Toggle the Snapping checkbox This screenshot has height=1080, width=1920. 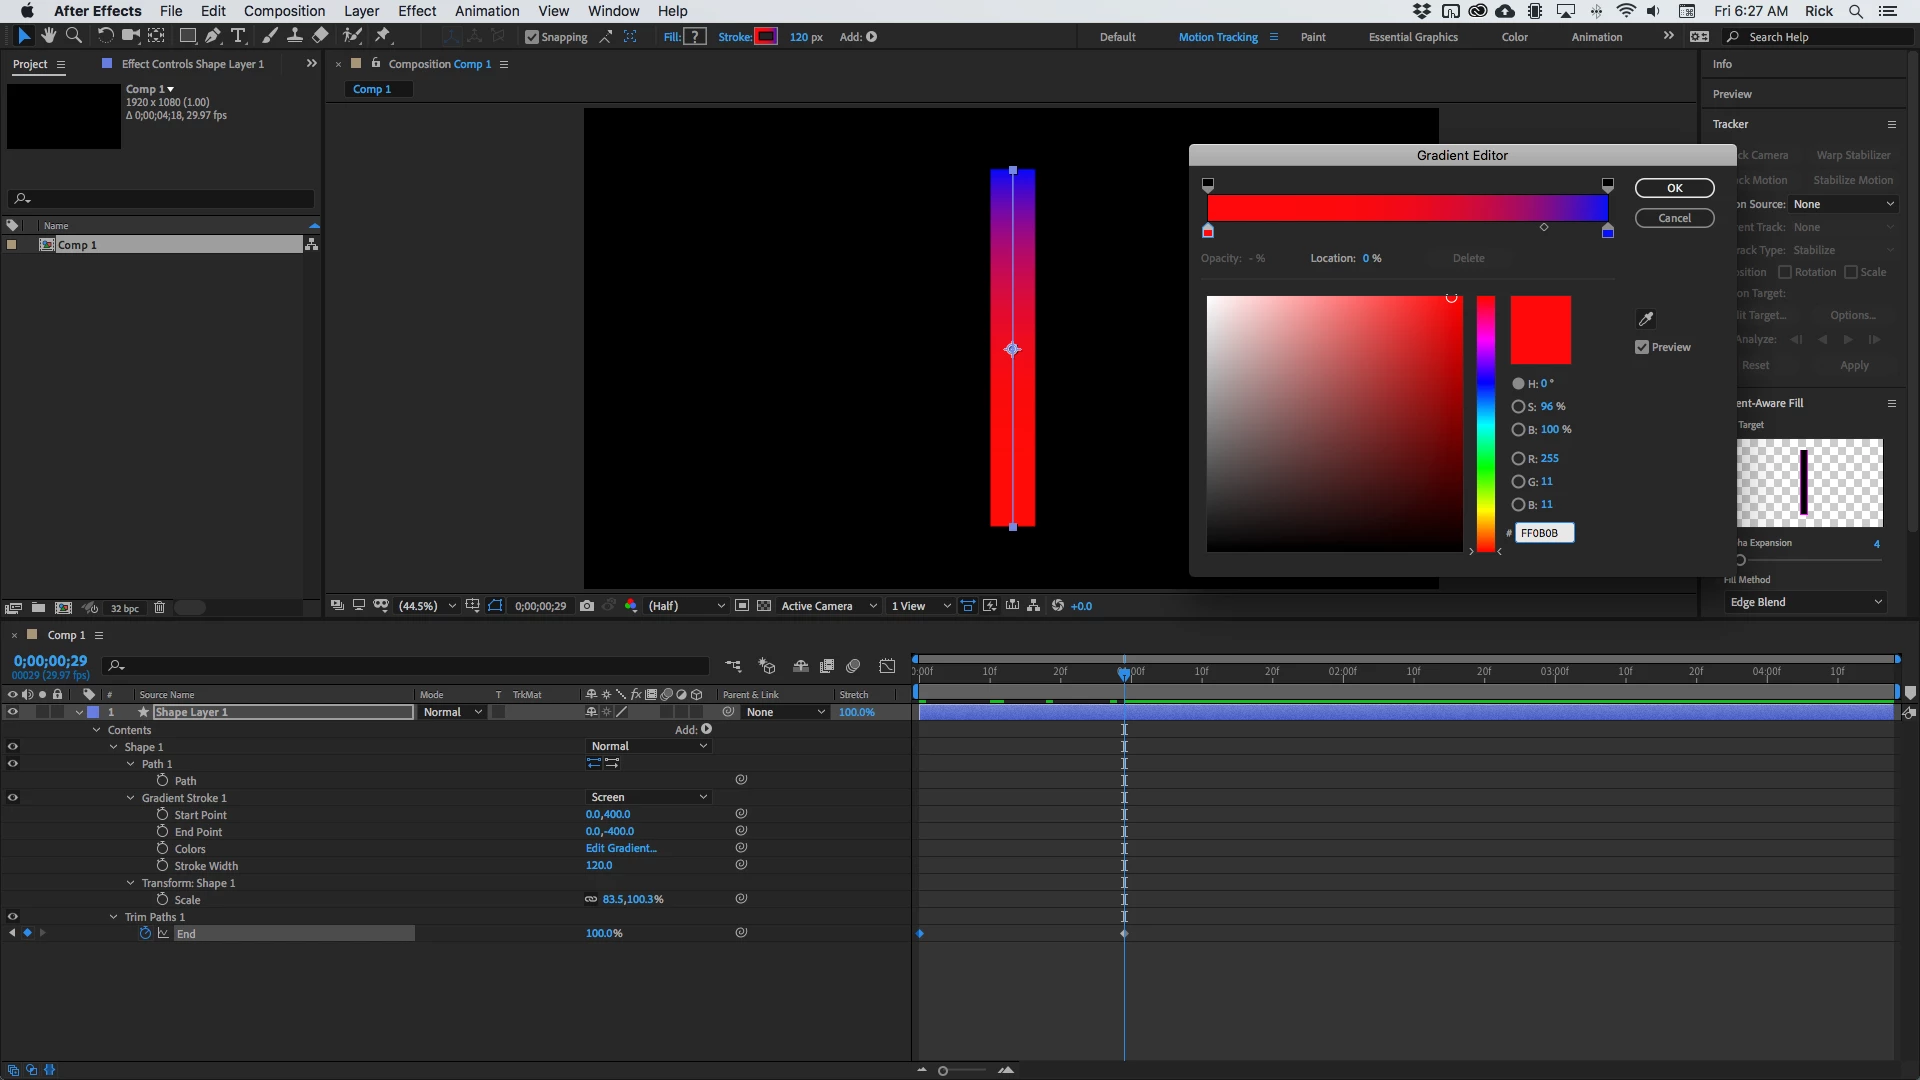pyautogui.click(x=532, y=37)
